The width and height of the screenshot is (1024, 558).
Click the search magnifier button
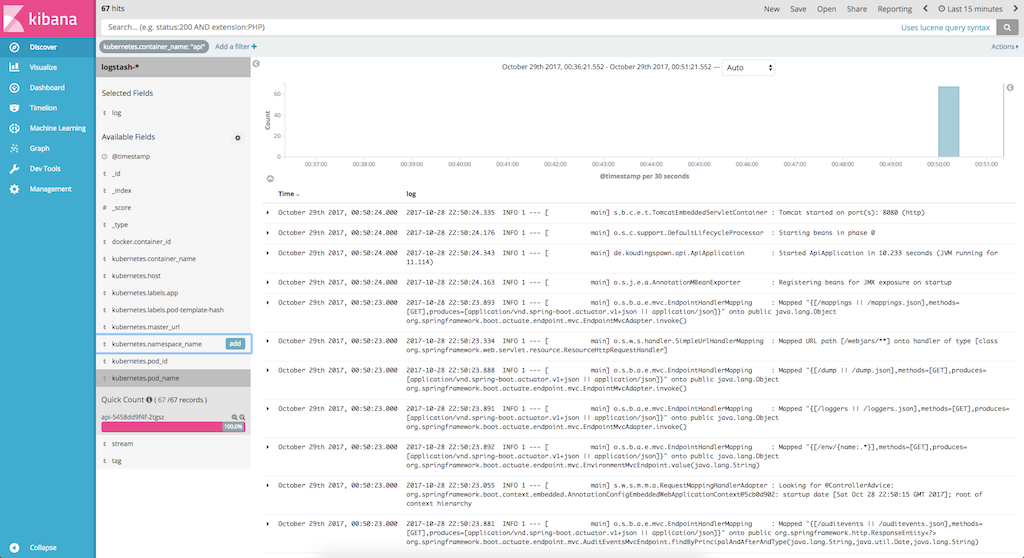point(1009,27)
